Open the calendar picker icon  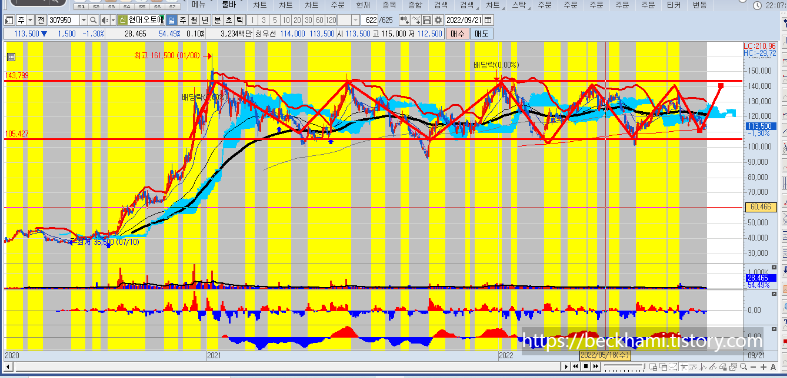pos(488,21)
